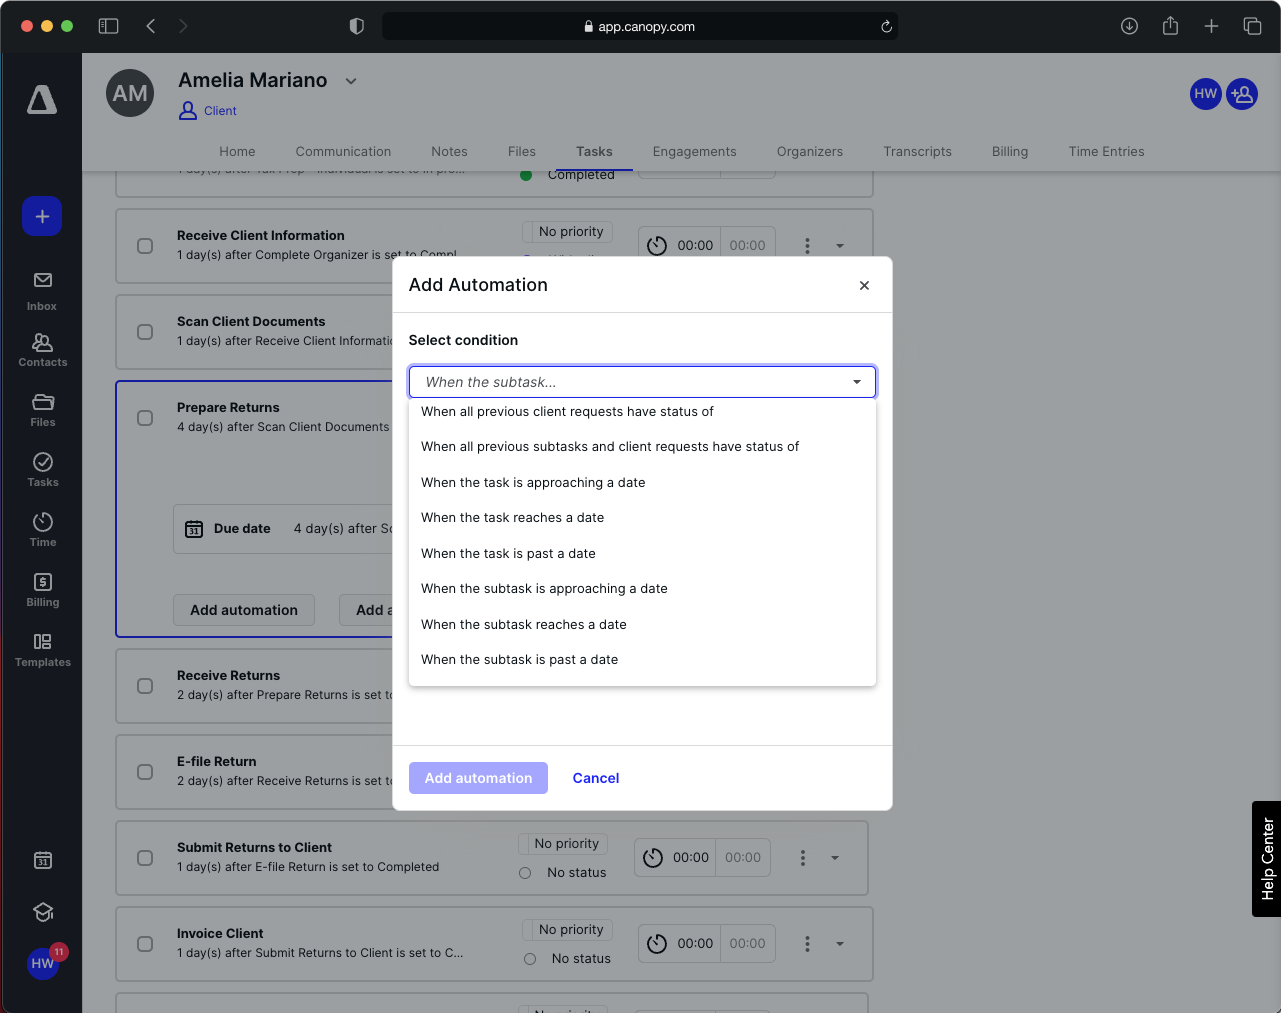1281x1013 pixels.
Task: Open the Inbox from the sidebar
Action: click(x=41, y=289)
